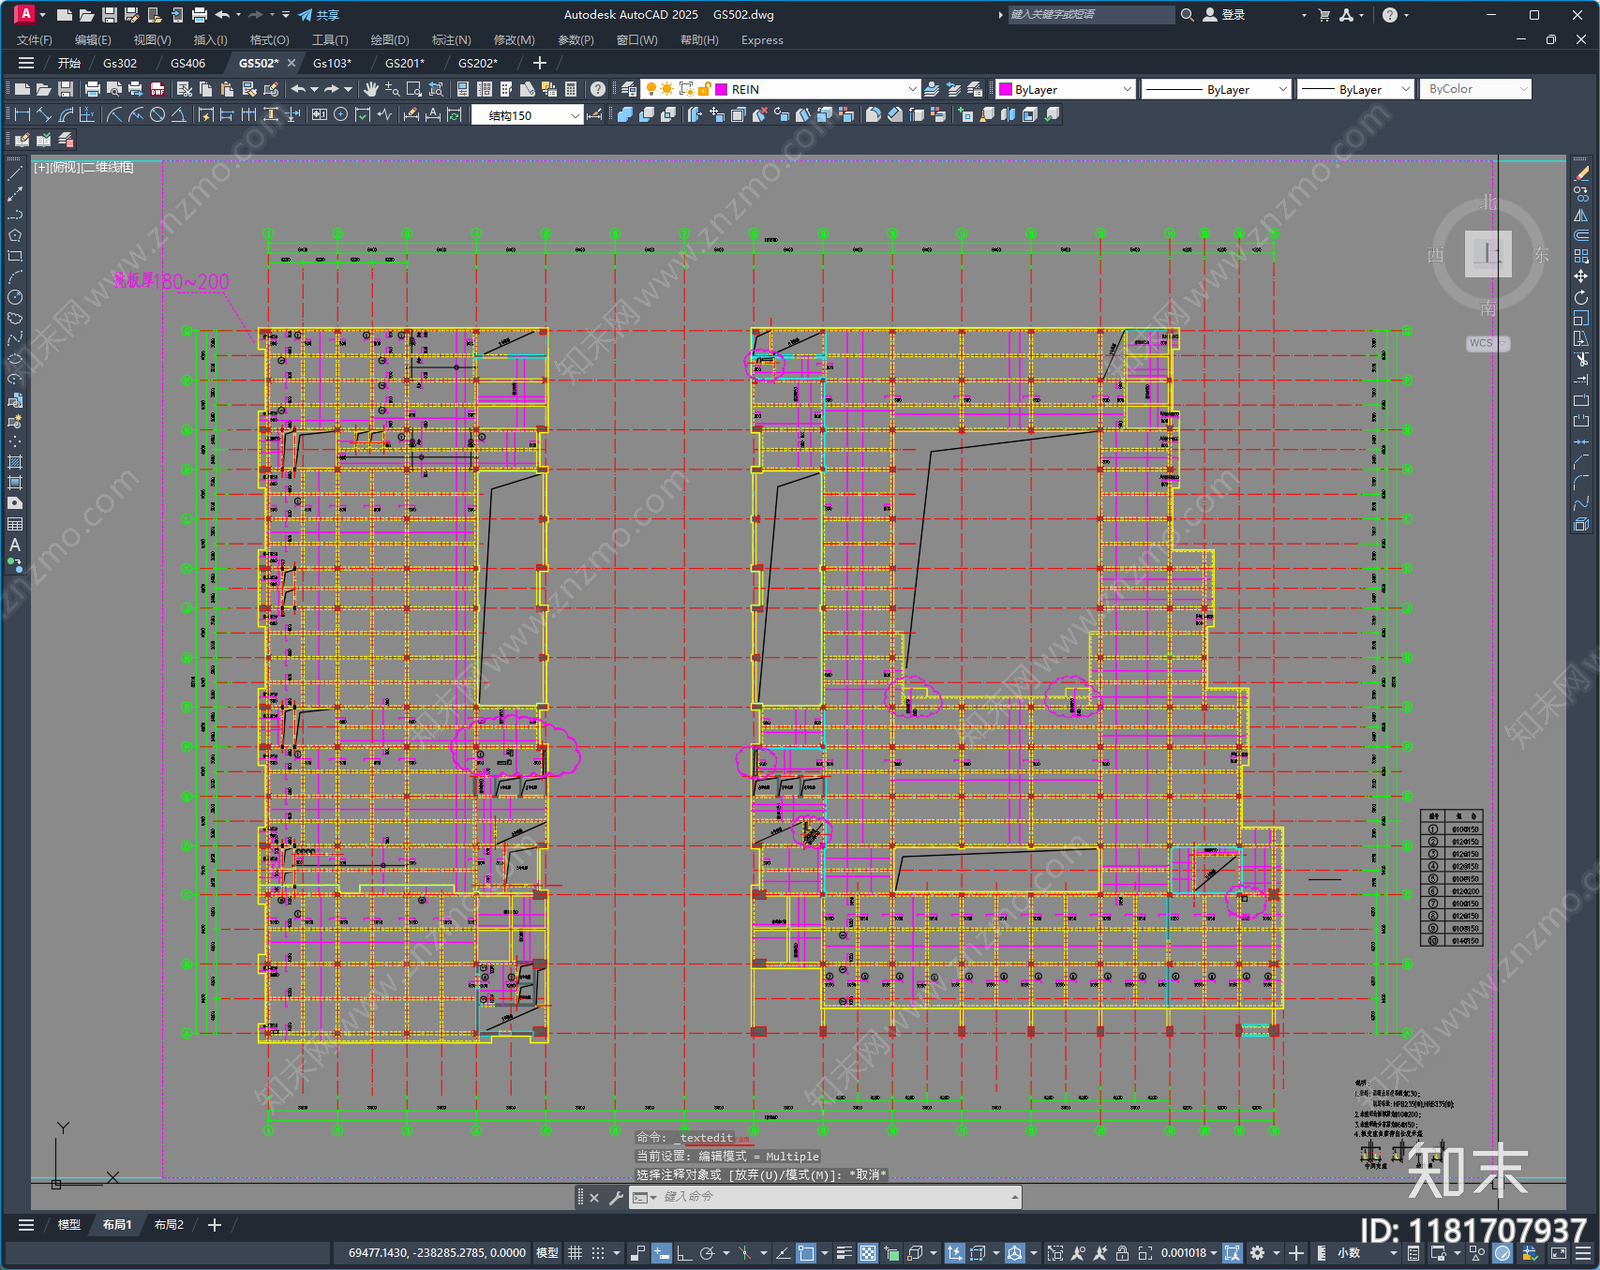Open the Express menu

pyautogui.click(x=762, y=40)
